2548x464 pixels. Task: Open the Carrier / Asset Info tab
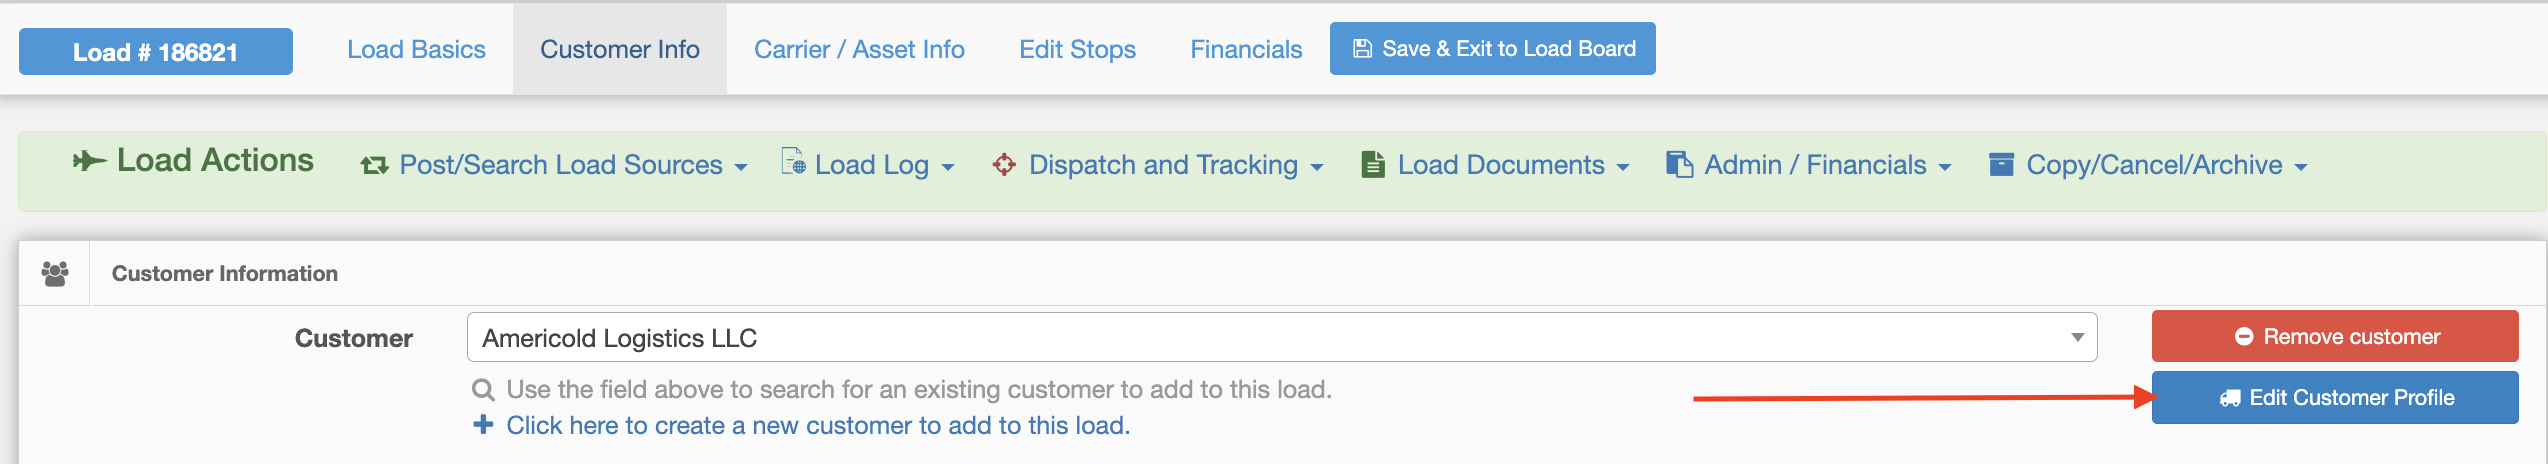(x=859, y=49)
